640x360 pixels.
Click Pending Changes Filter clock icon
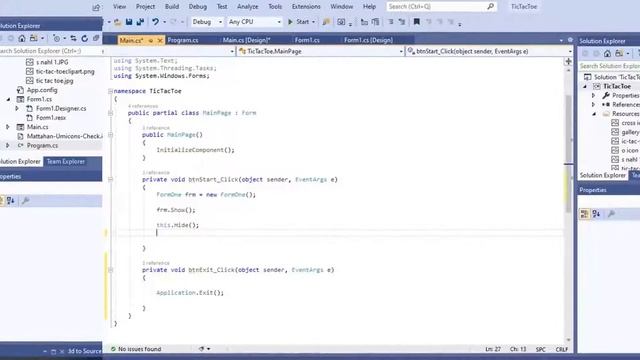coord(57,38)
